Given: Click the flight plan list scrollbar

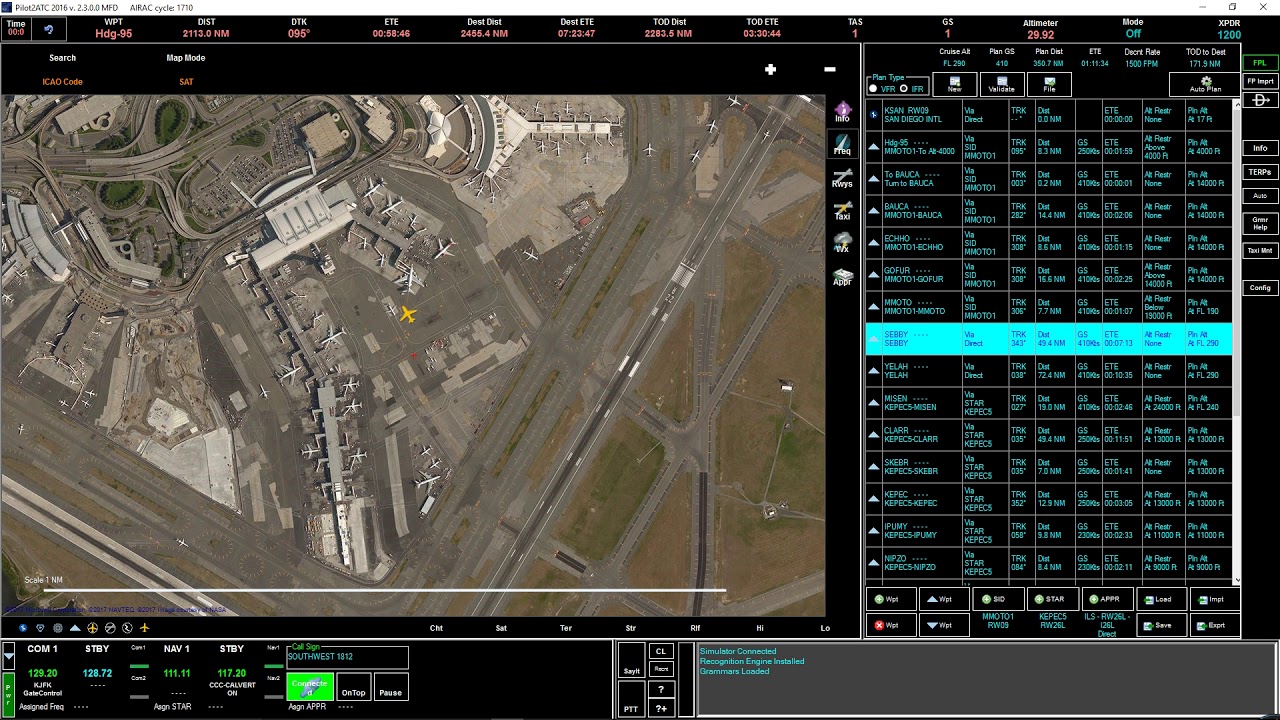Looking at the screenshot, I should (x=1237, y=340).
